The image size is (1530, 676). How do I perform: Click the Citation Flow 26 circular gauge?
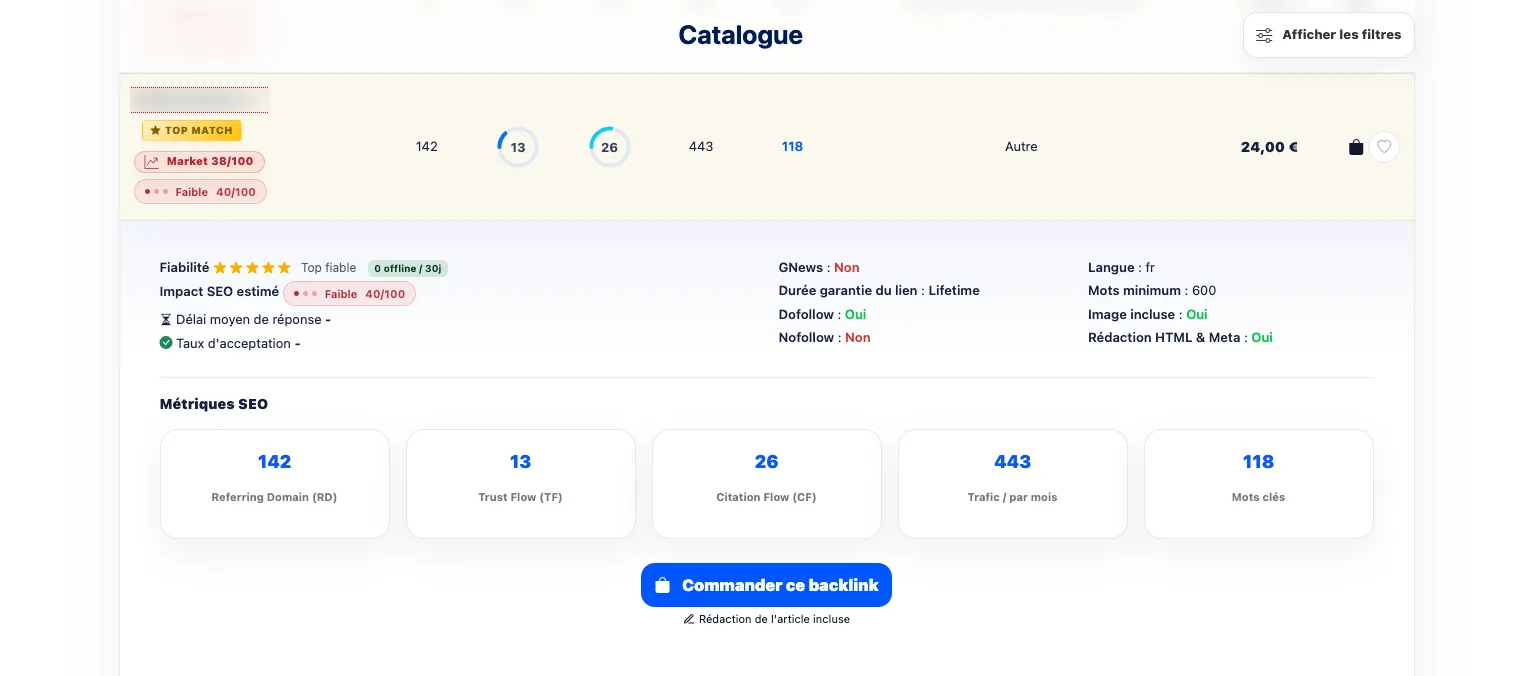(610, 147)
